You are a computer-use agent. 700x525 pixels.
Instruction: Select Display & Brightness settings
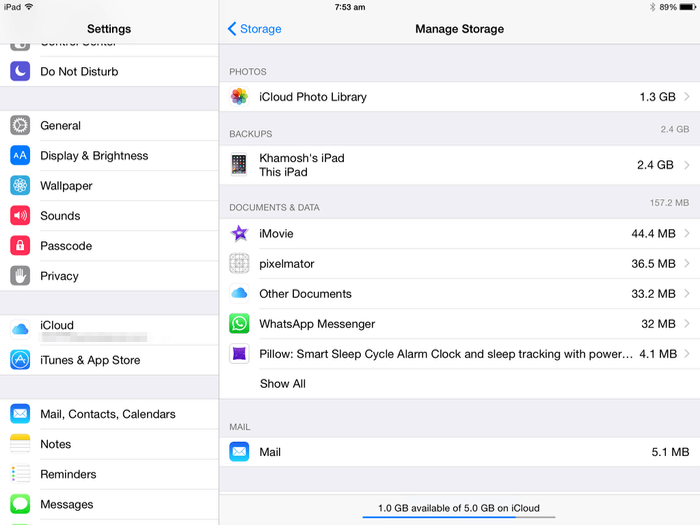(x=109, y=155)
